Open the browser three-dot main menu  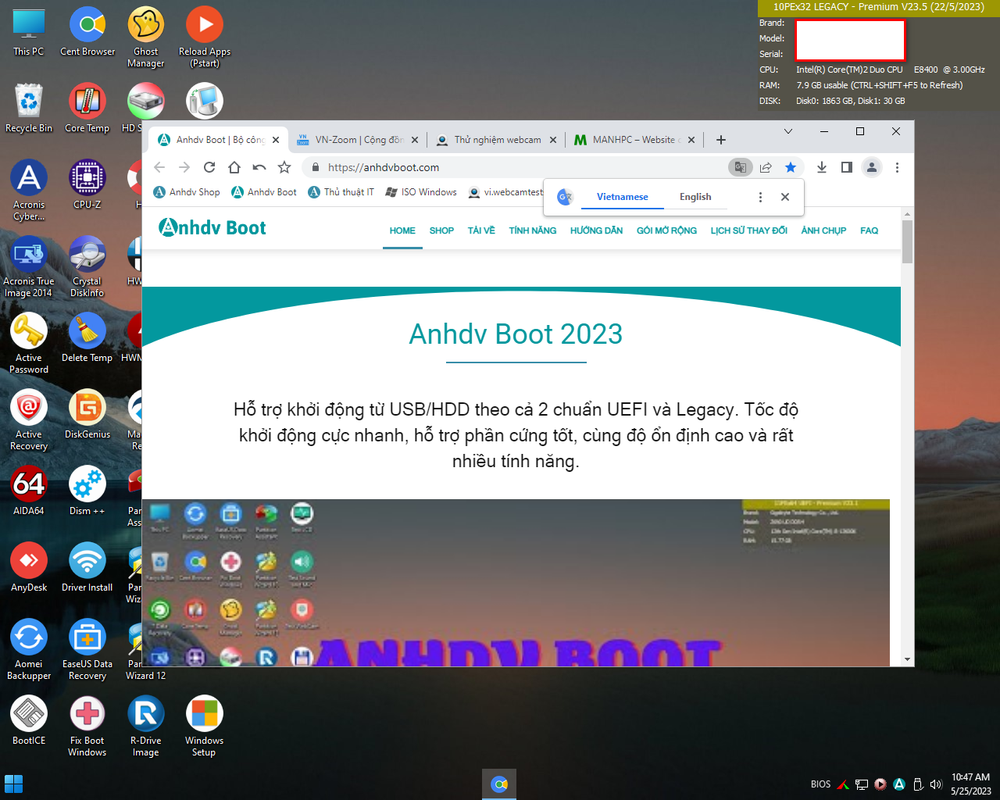point(897,167)
